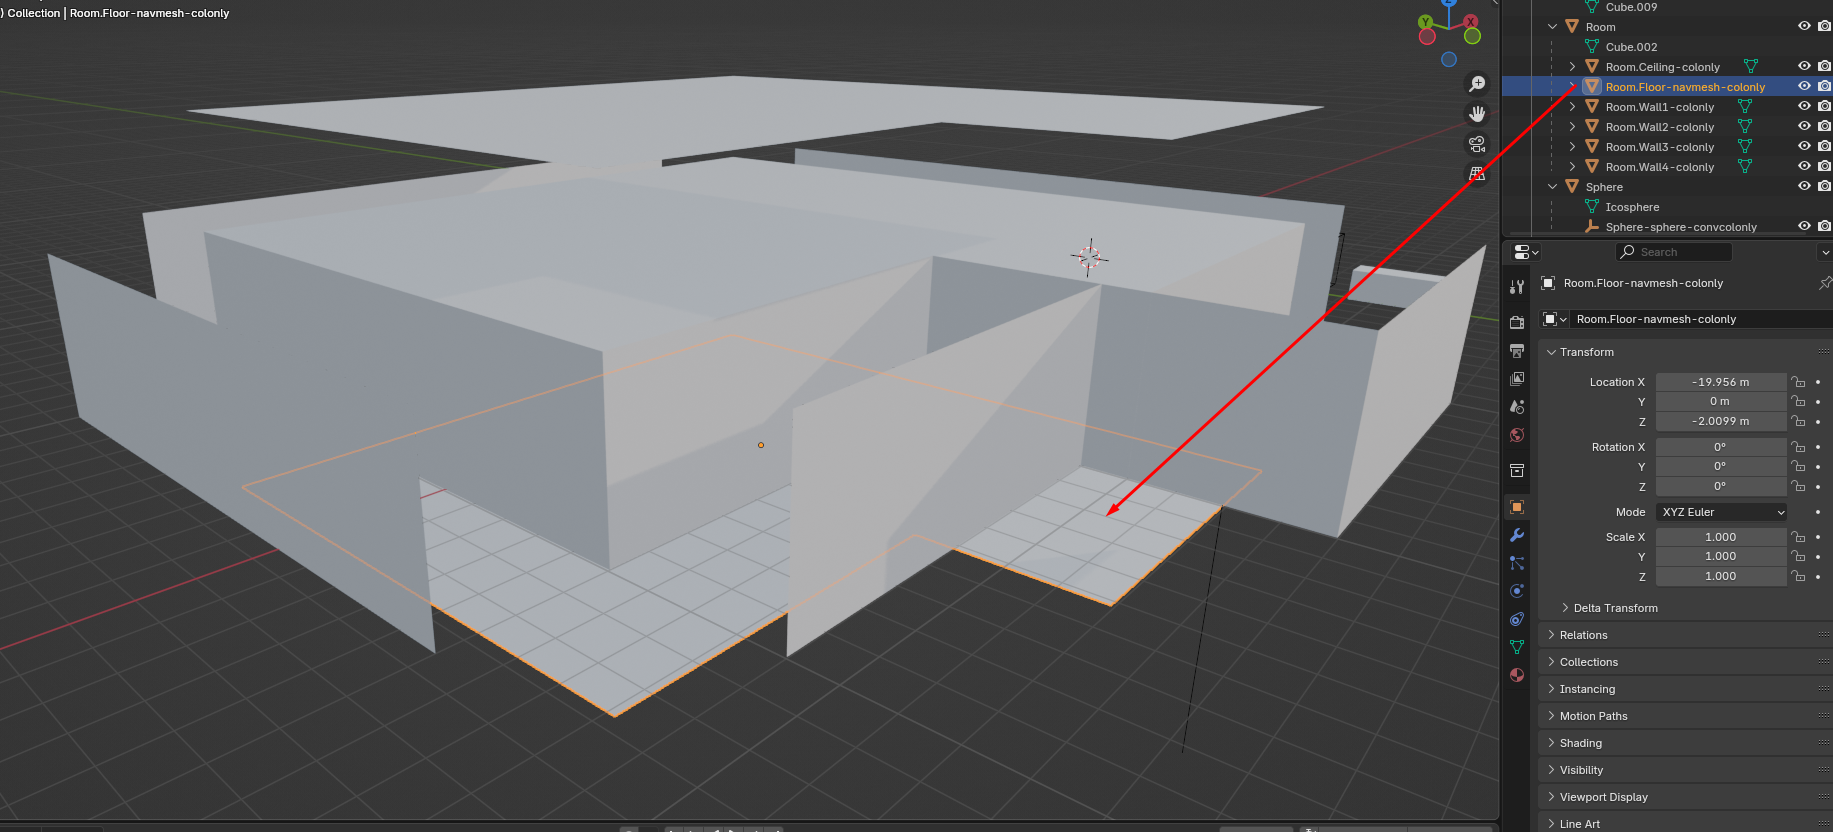Click the X axis on the navigation gizmo

tap(1470, 22)
